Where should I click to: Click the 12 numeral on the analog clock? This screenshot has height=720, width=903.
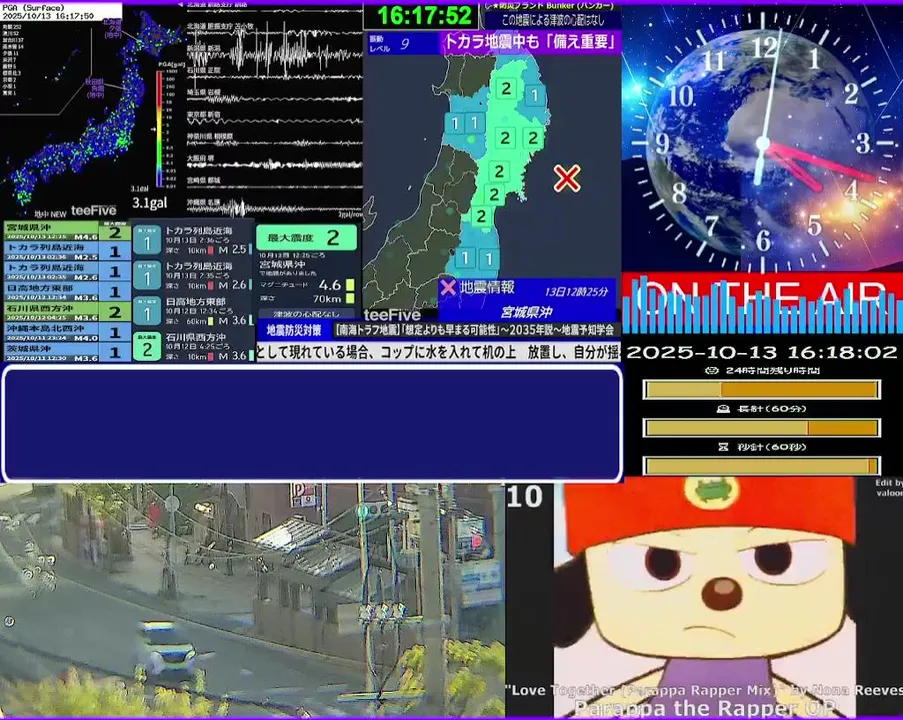[x=763, y=47]
